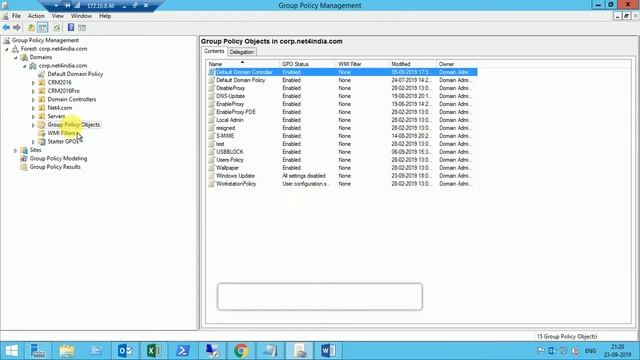This screenshot has width=640, height=360.
Task: Select the Group Policy Objects tree node
Action: click(73, 124)
